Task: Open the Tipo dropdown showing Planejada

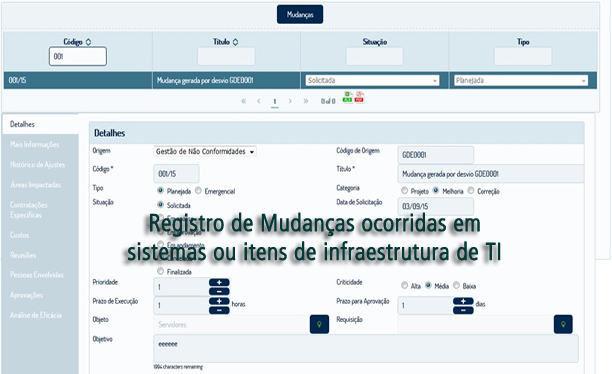Action: coord(521,80)
